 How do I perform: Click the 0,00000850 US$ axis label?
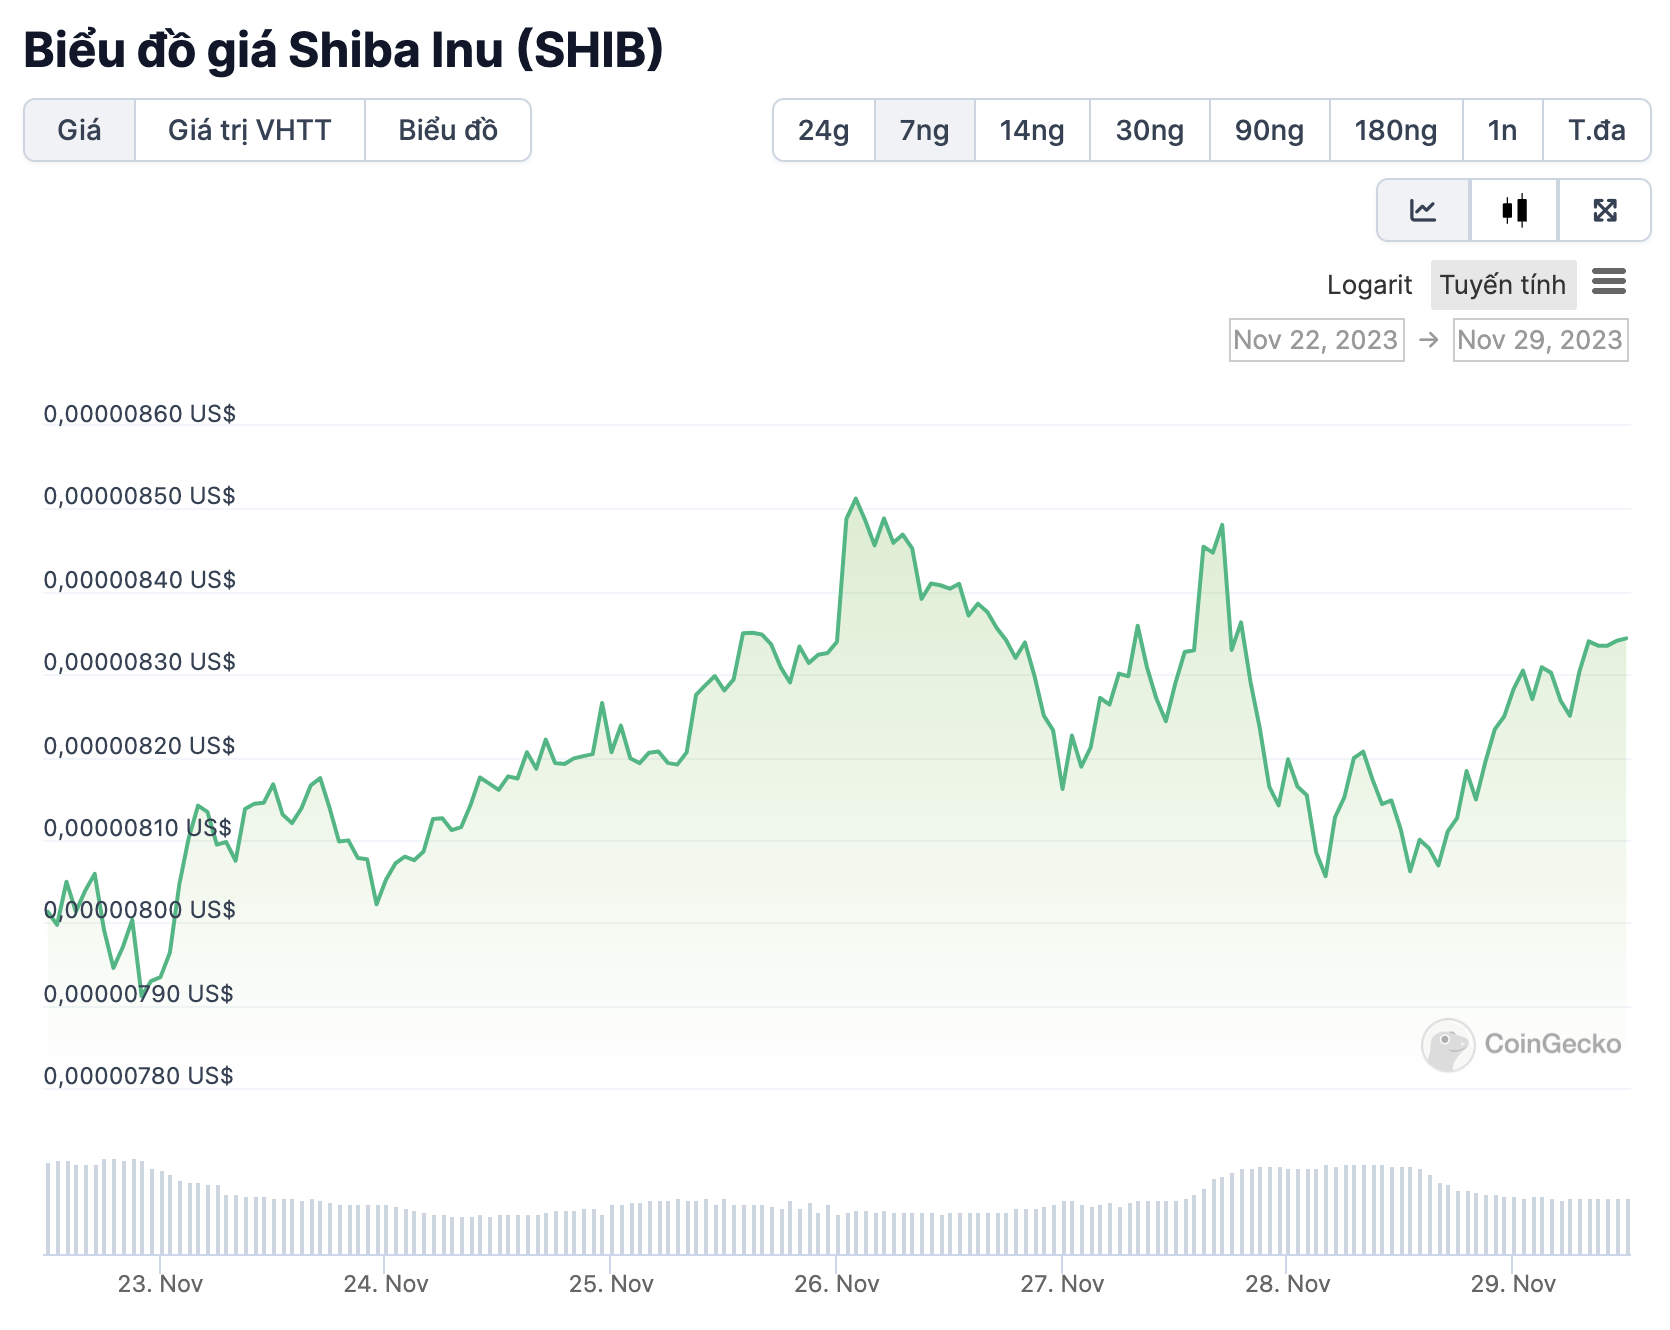(x=140, y=496)
